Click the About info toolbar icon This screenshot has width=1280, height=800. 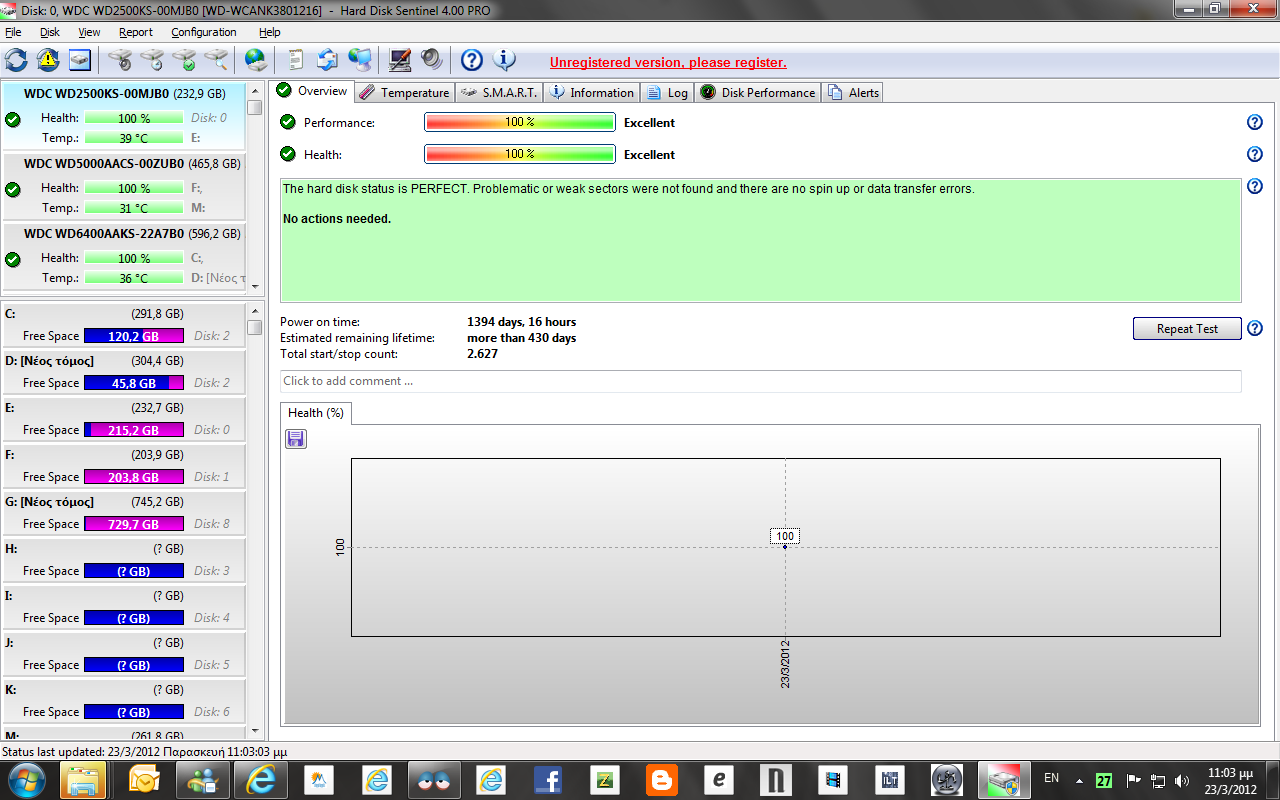click(x=504, y=60)
